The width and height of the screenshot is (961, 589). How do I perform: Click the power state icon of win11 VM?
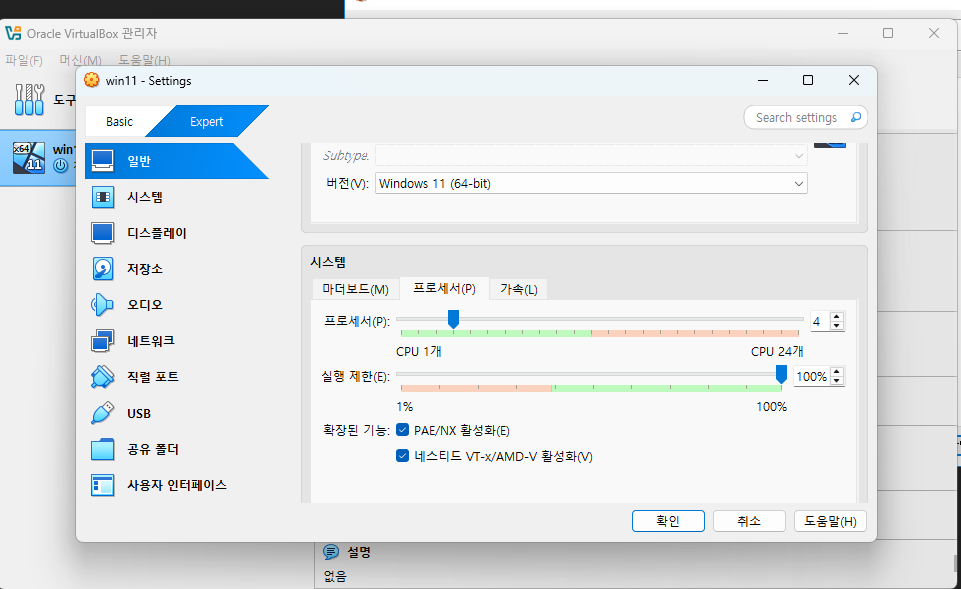[60, 165]
